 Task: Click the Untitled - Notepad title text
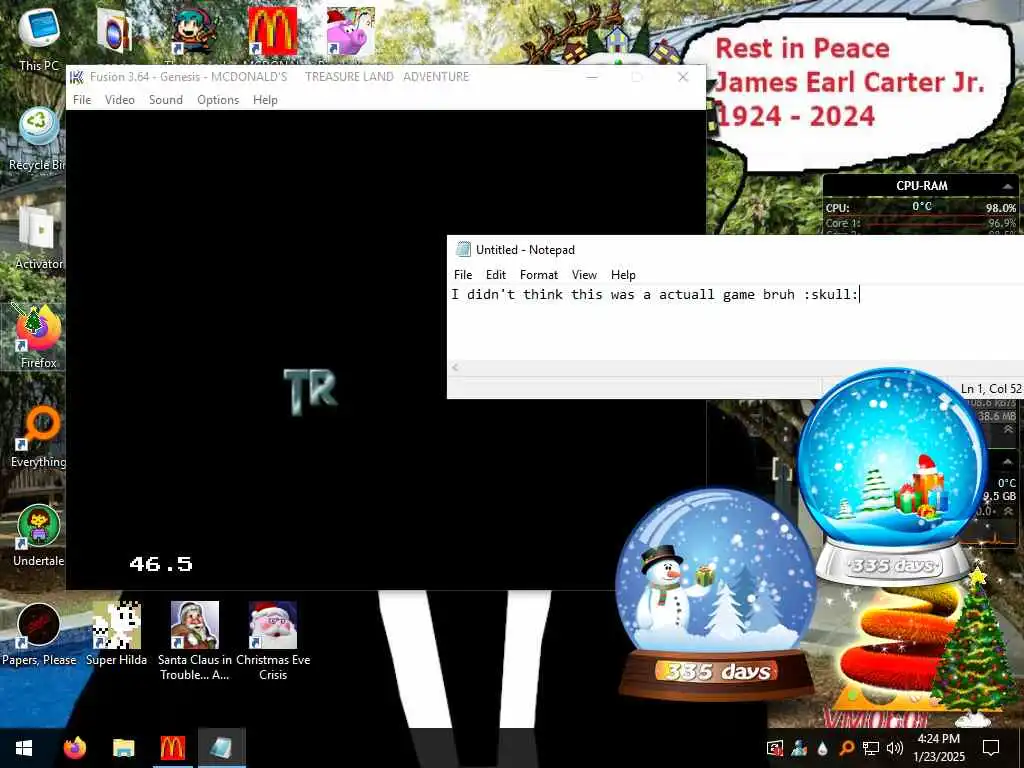tap(525, 249)
